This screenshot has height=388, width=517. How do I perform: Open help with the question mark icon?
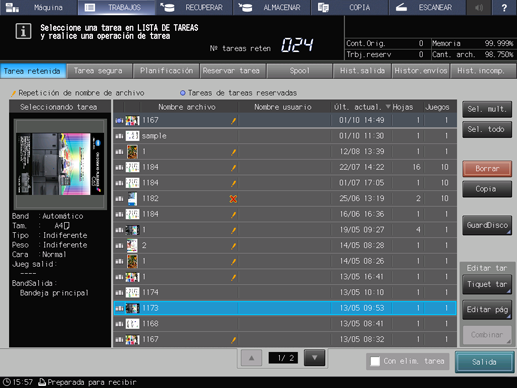[504, 7]
